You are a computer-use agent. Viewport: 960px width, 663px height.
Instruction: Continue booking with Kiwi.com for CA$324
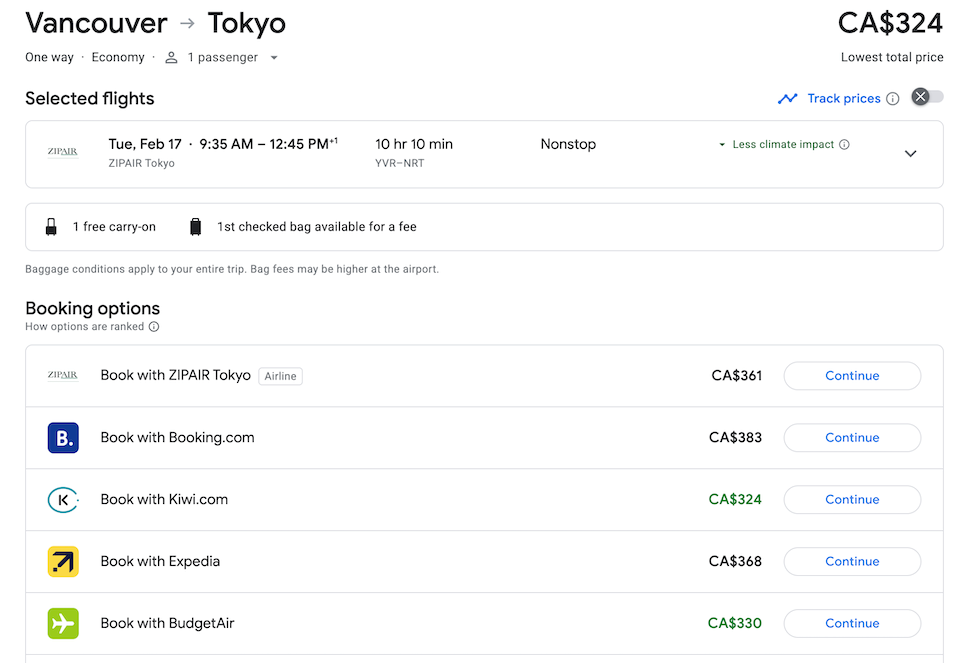(852, 500)
